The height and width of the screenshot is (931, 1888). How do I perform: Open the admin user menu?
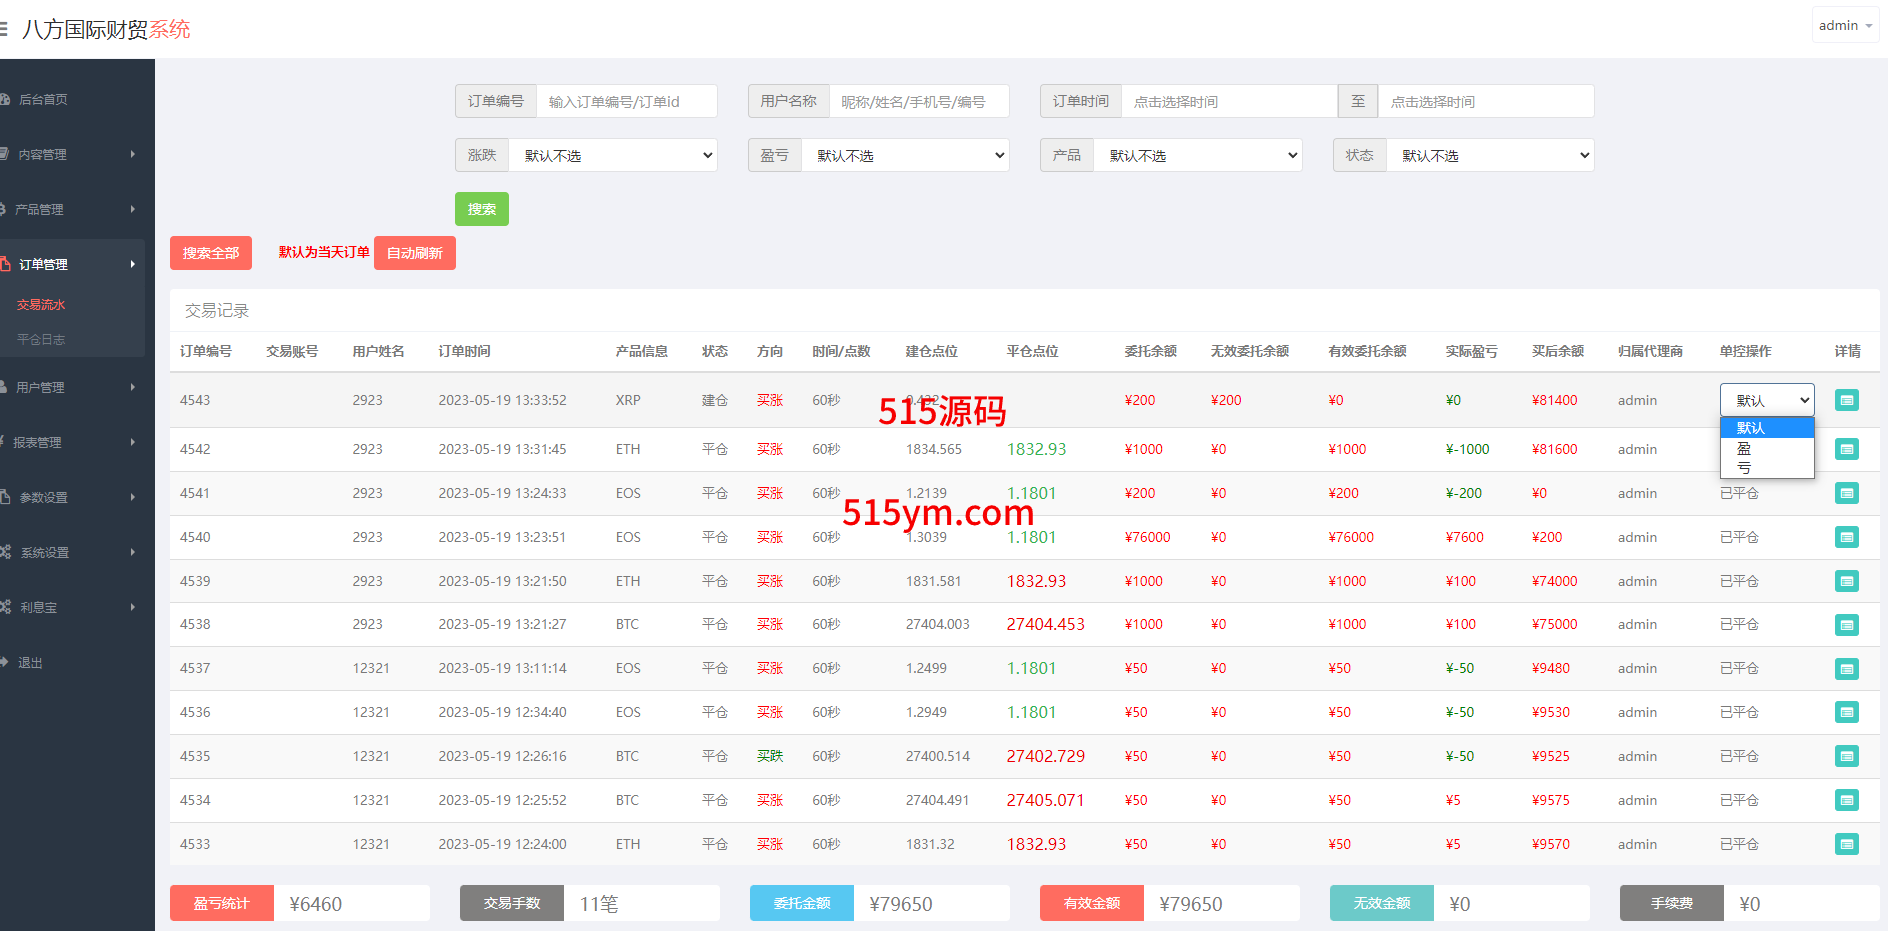coord(1844,25)
